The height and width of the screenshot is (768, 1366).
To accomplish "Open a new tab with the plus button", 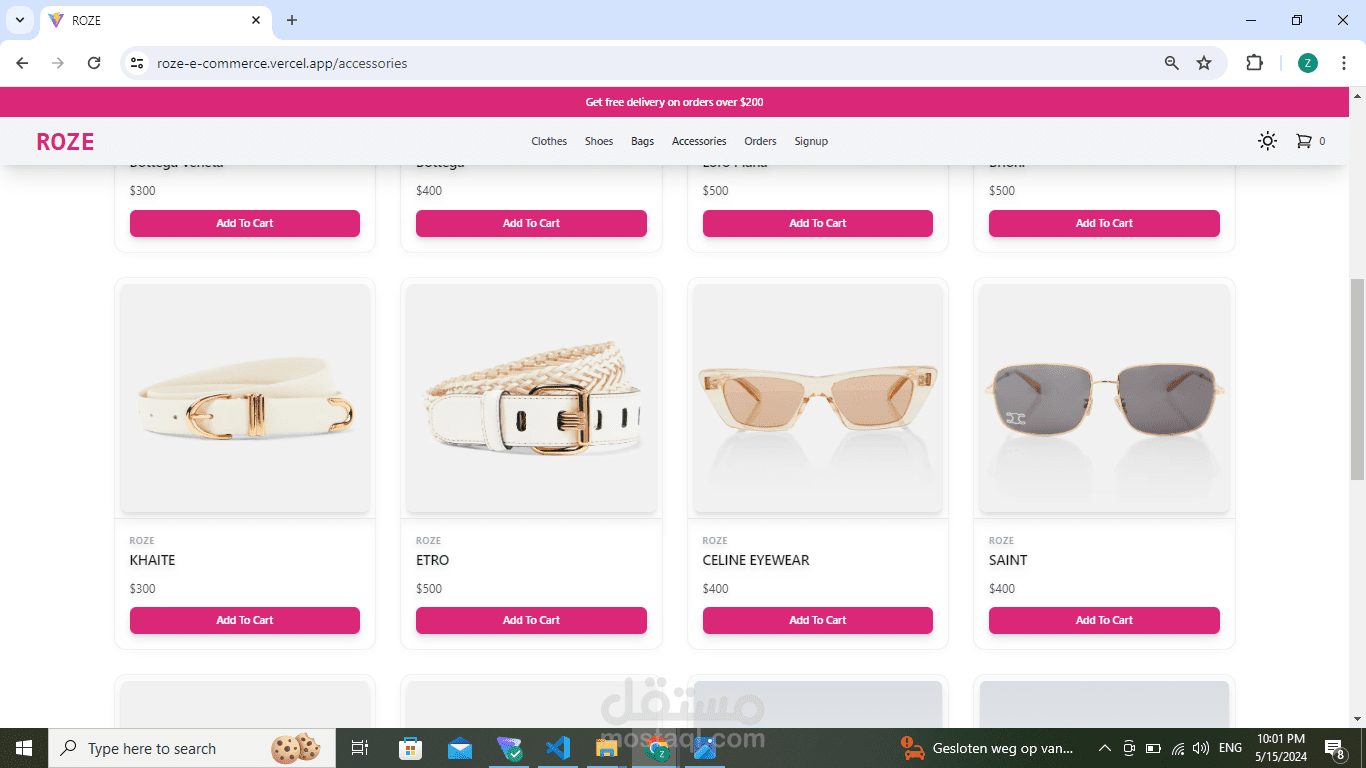I will click(292, 20).
